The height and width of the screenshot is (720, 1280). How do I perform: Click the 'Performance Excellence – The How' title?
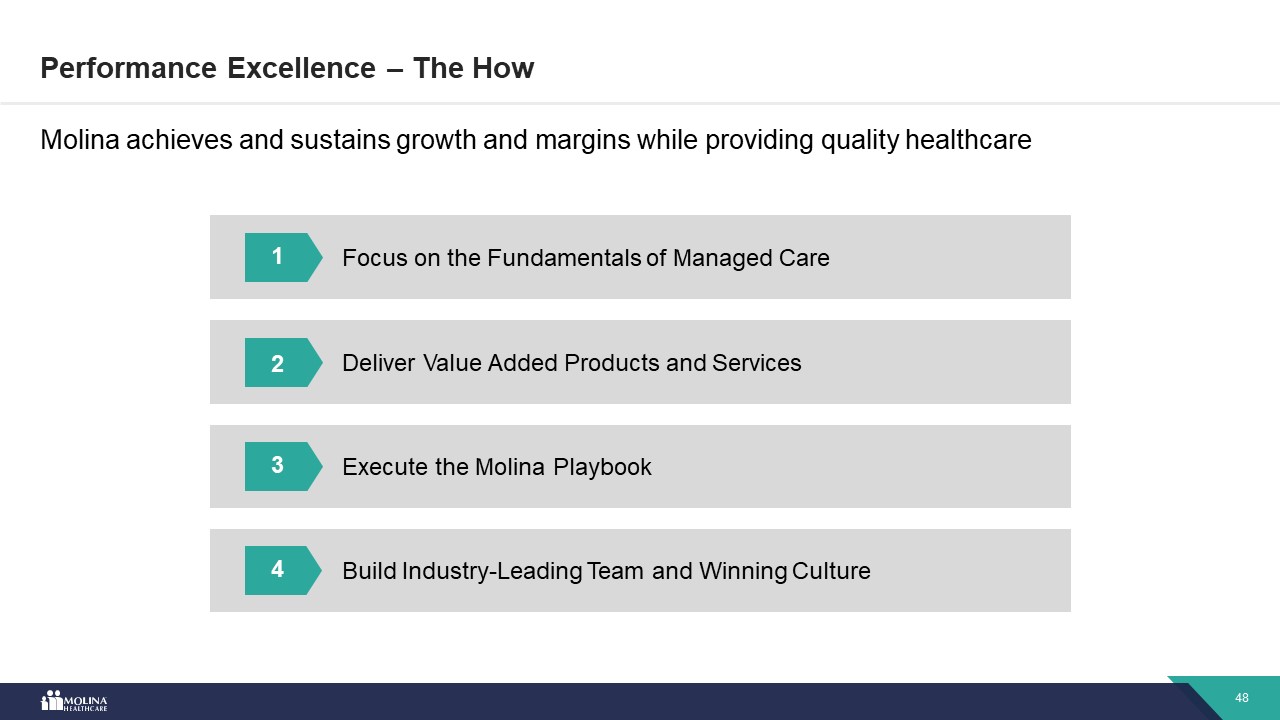(287, 68)
